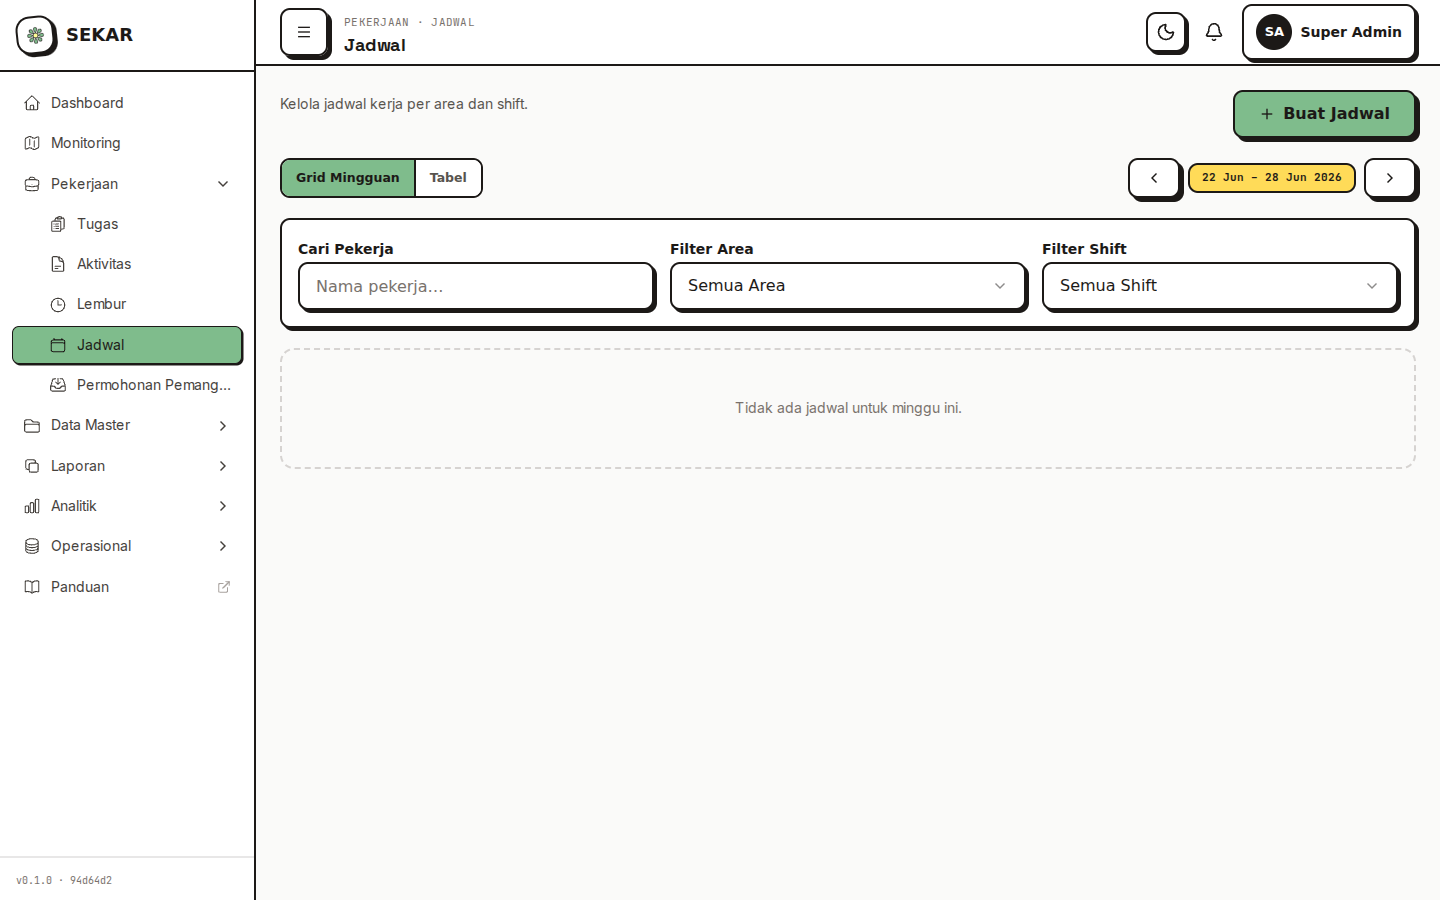
Task: Open the Dashboard menu item
Action: click(x=127, y=103)
